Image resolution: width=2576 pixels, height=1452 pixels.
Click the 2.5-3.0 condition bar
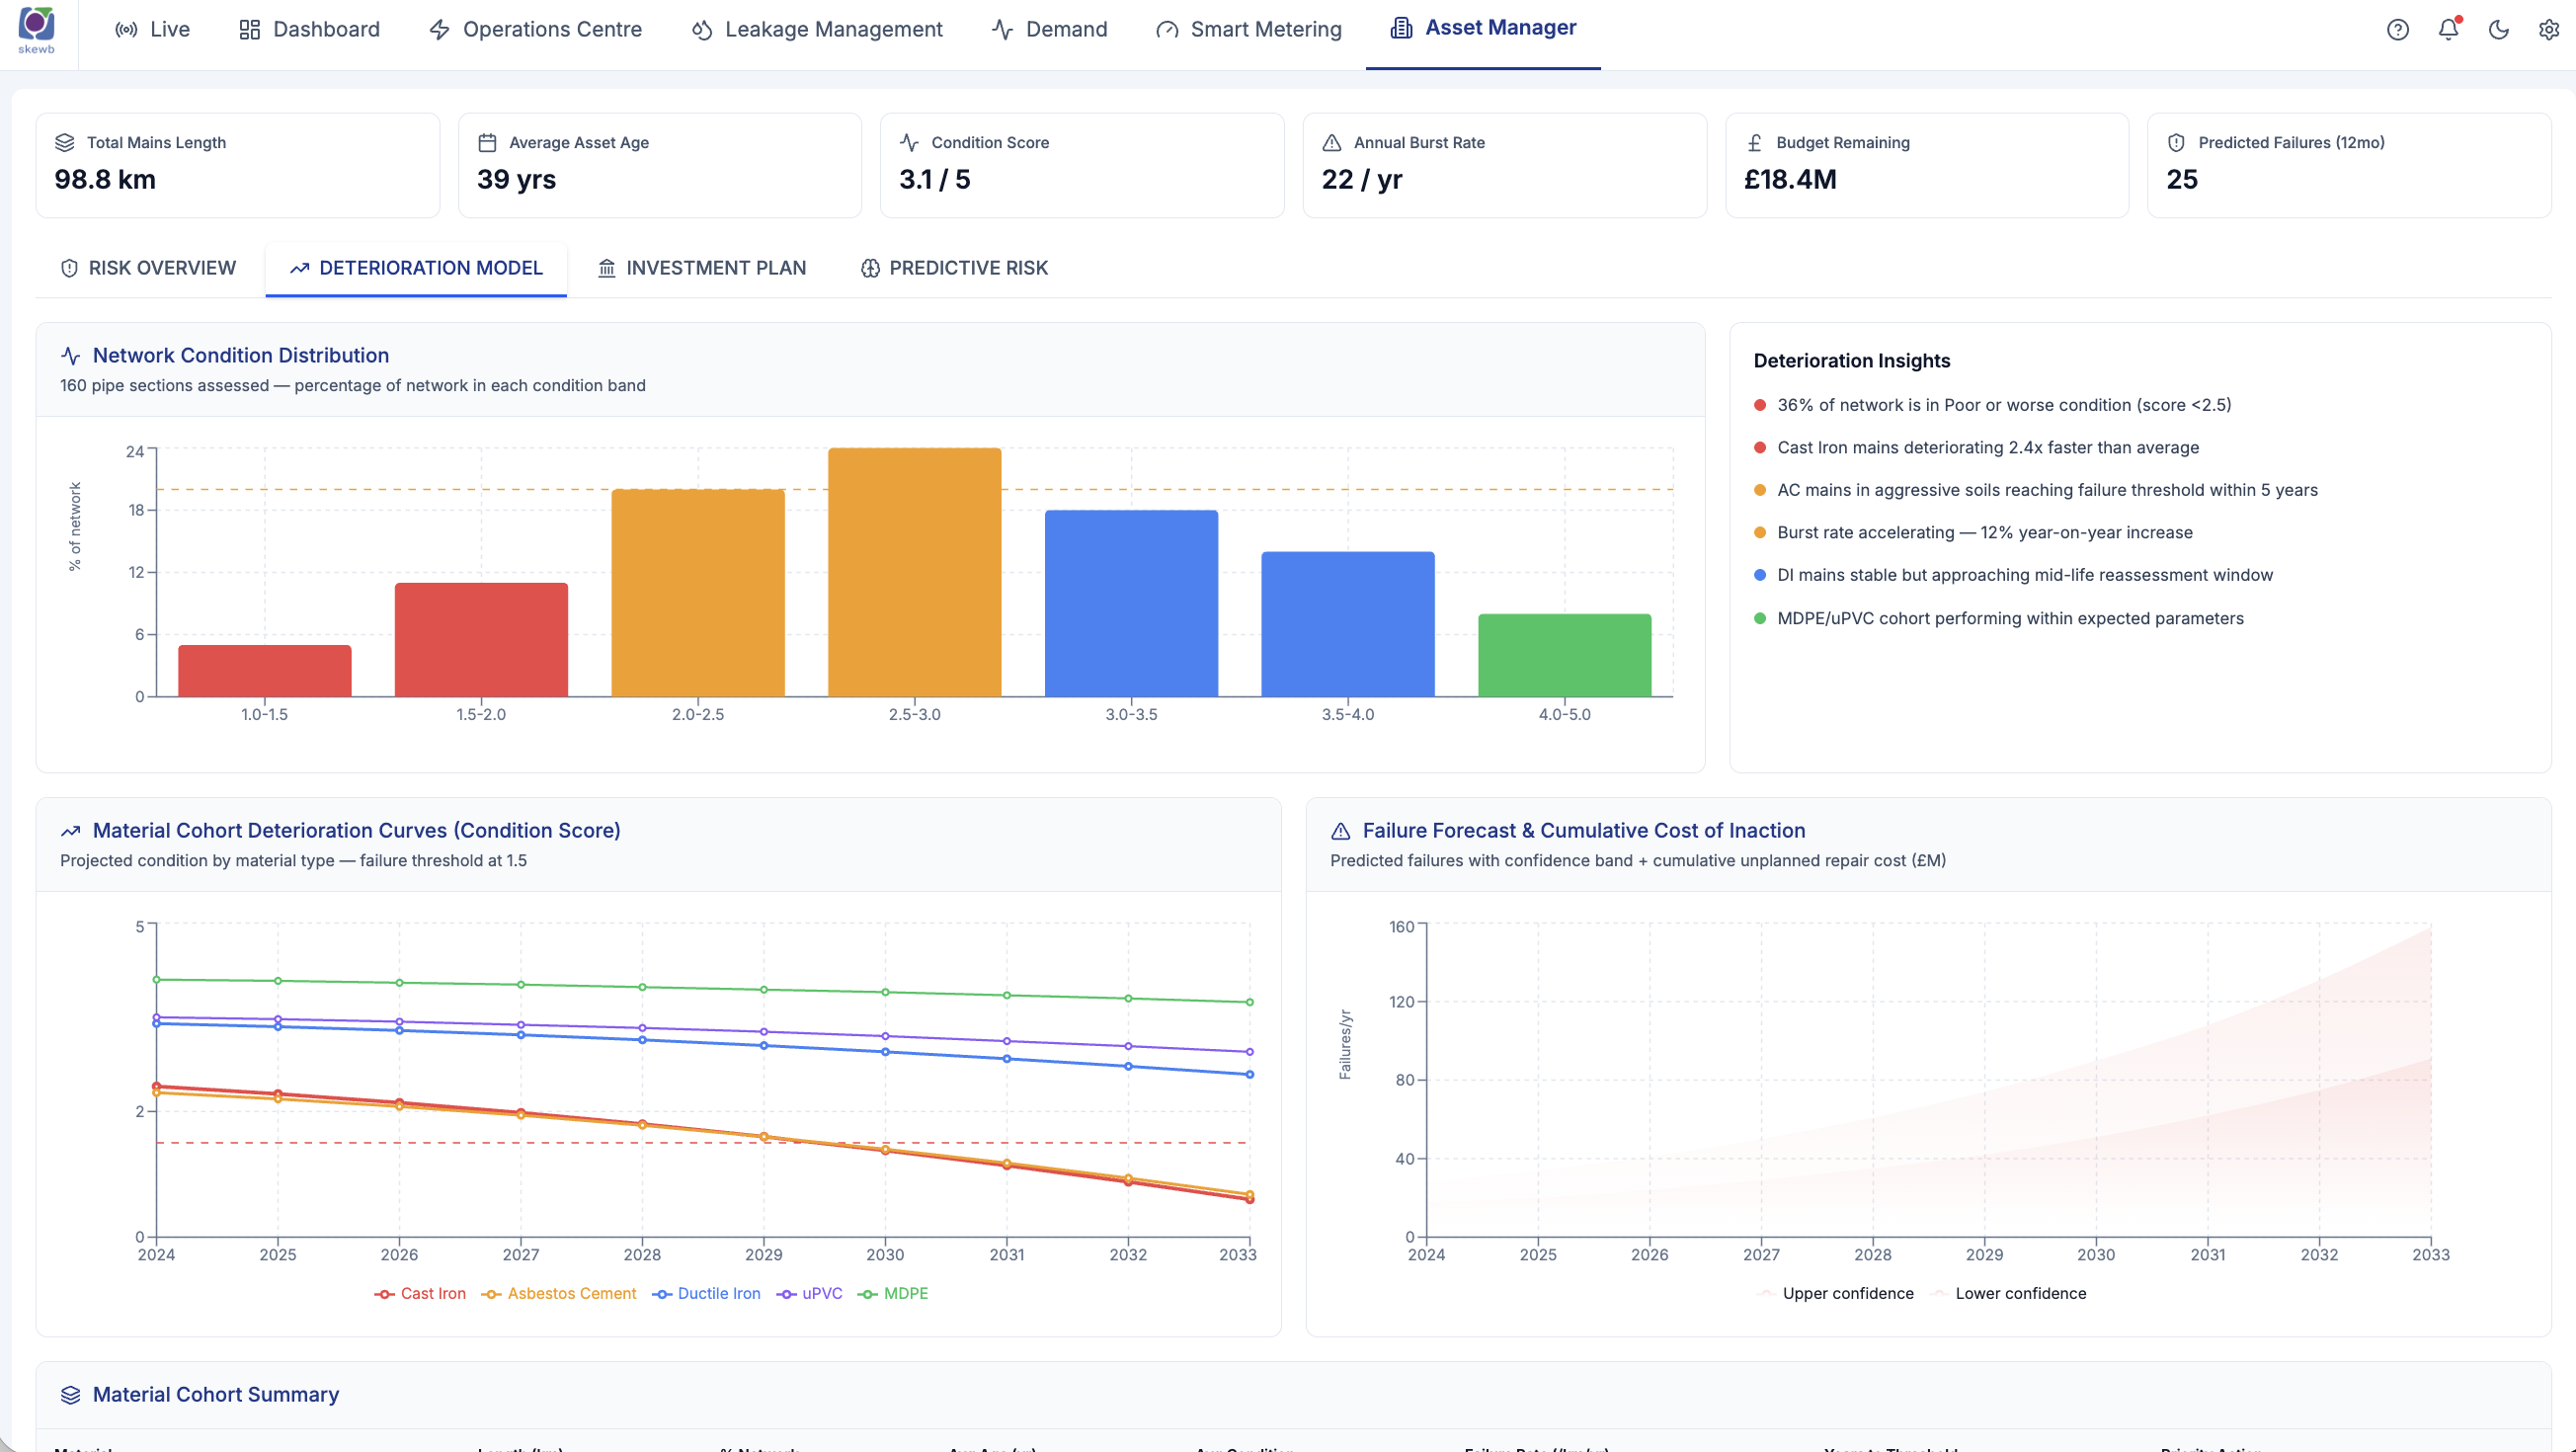point(915,572)
